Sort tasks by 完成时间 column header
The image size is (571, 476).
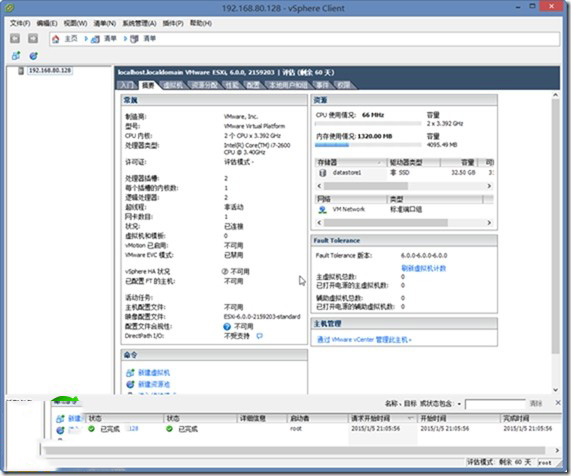pos(531,418)
